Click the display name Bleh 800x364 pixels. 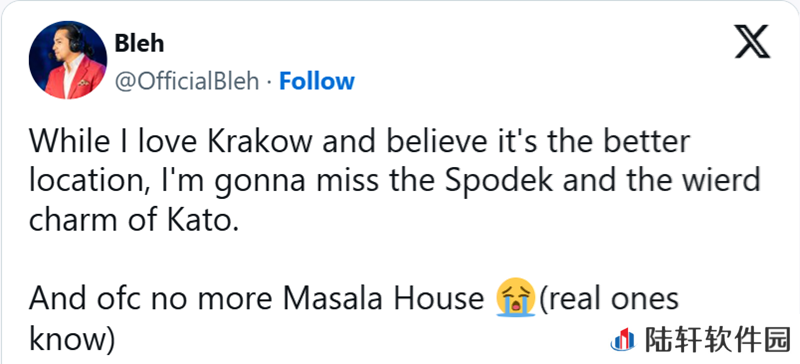click(x=139, y=43)
